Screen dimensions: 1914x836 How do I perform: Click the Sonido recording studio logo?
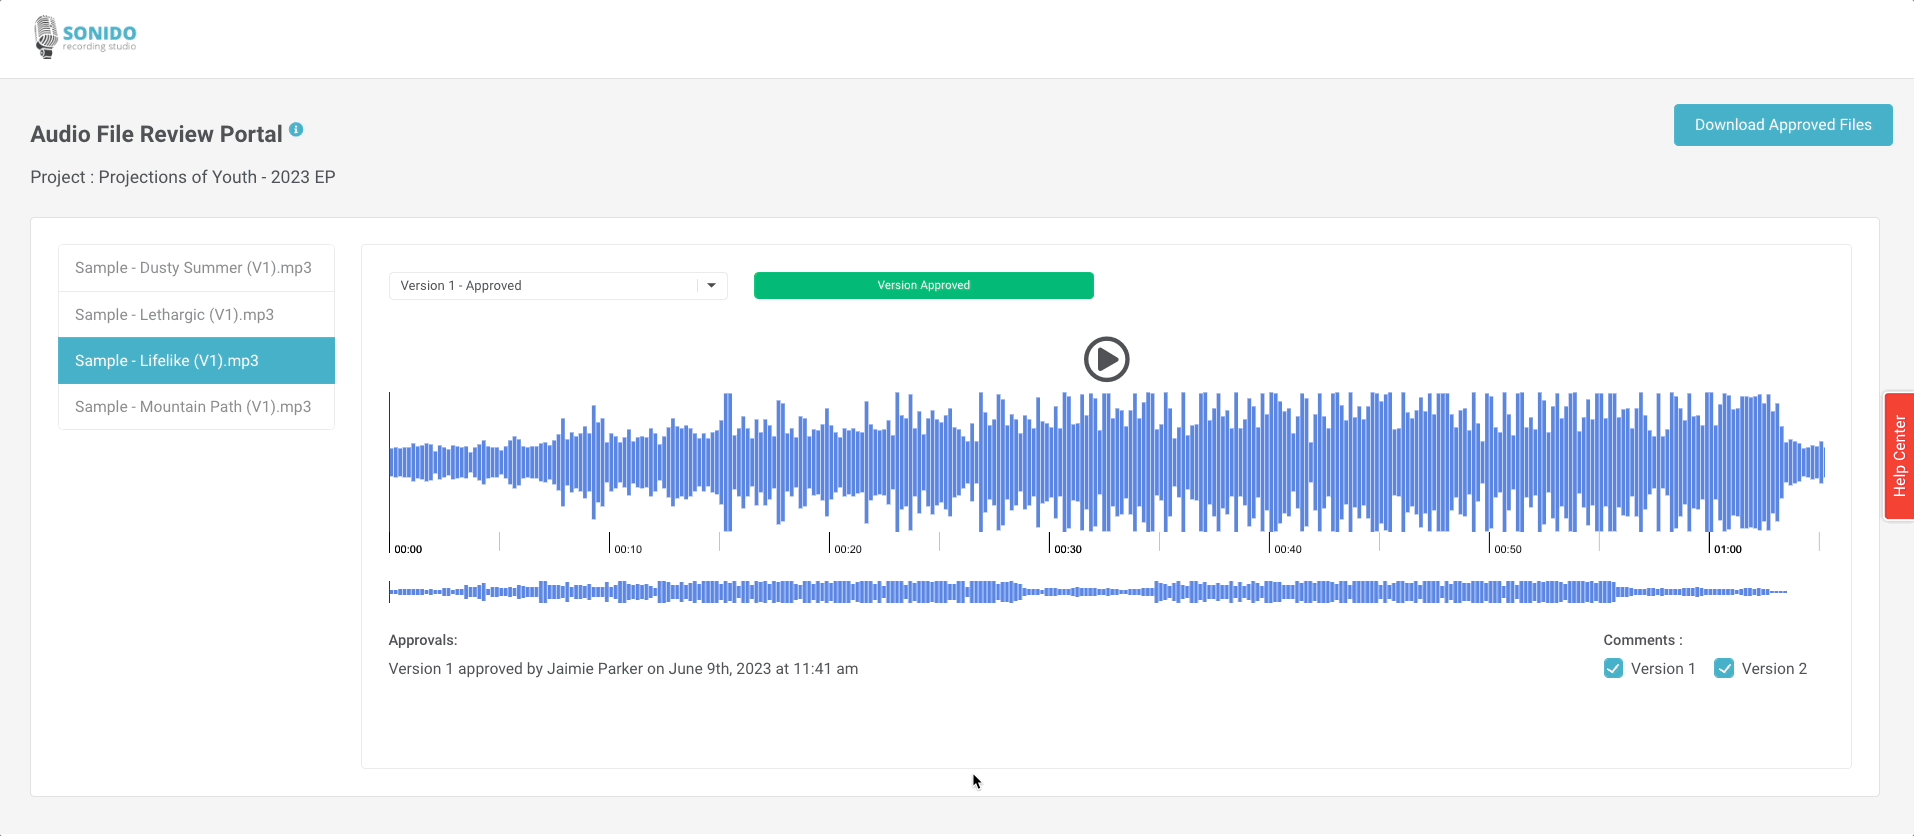pos(85,38)
